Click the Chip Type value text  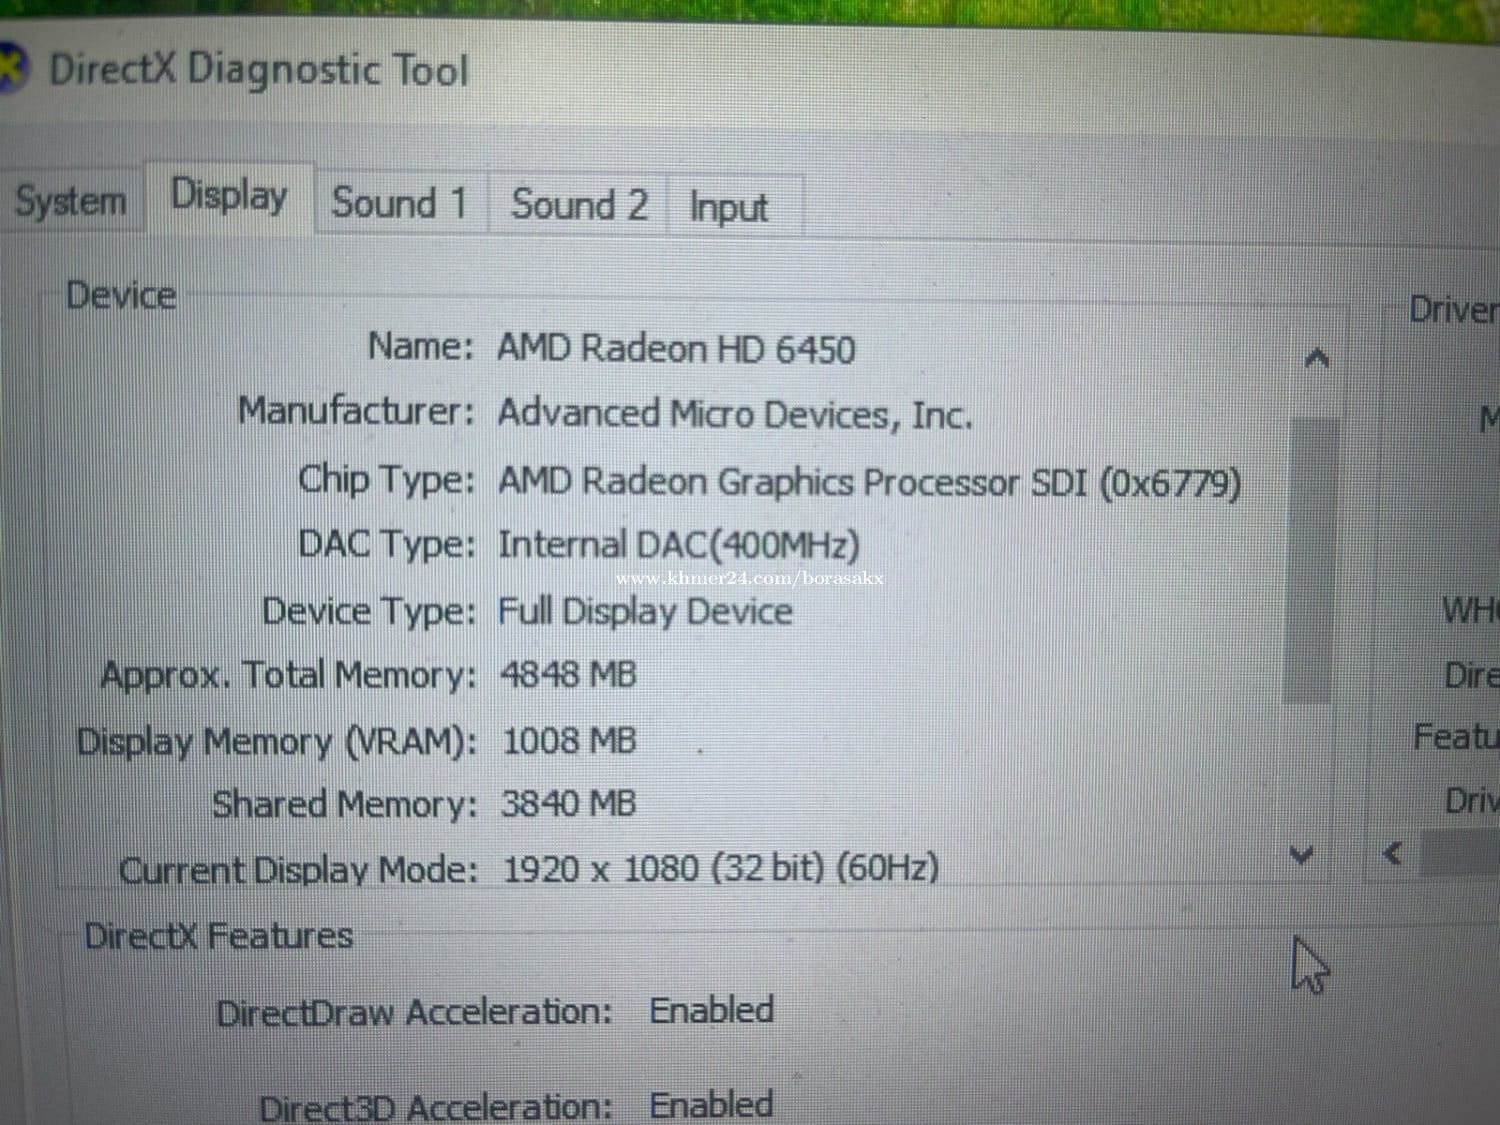[868, 482]
